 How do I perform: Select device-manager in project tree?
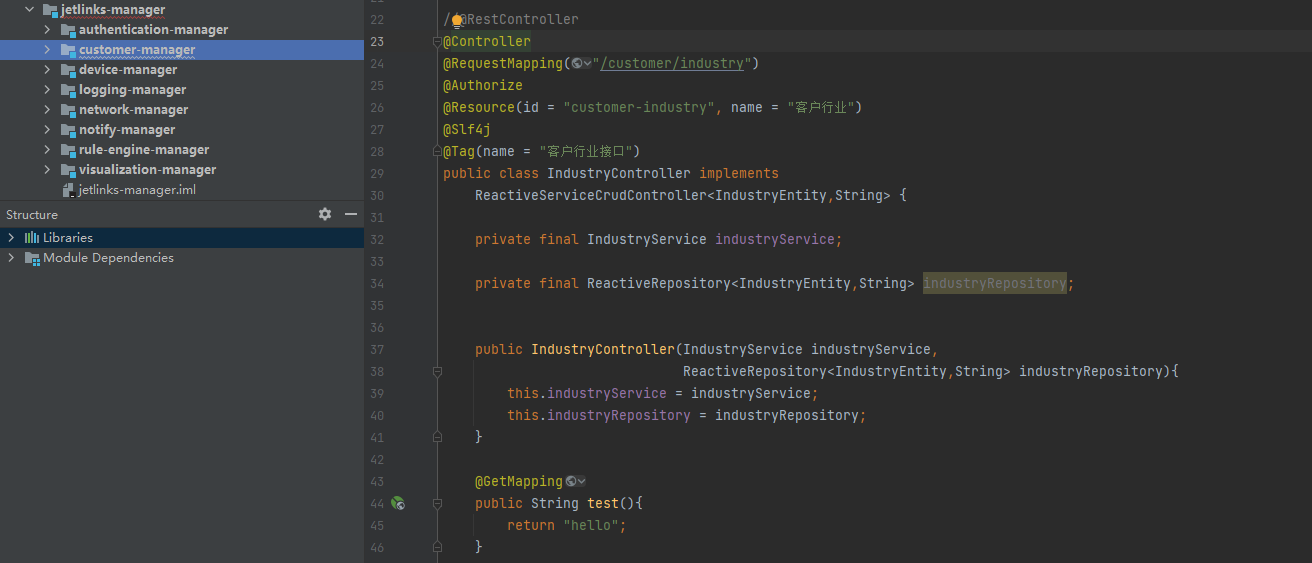point(128,70)
